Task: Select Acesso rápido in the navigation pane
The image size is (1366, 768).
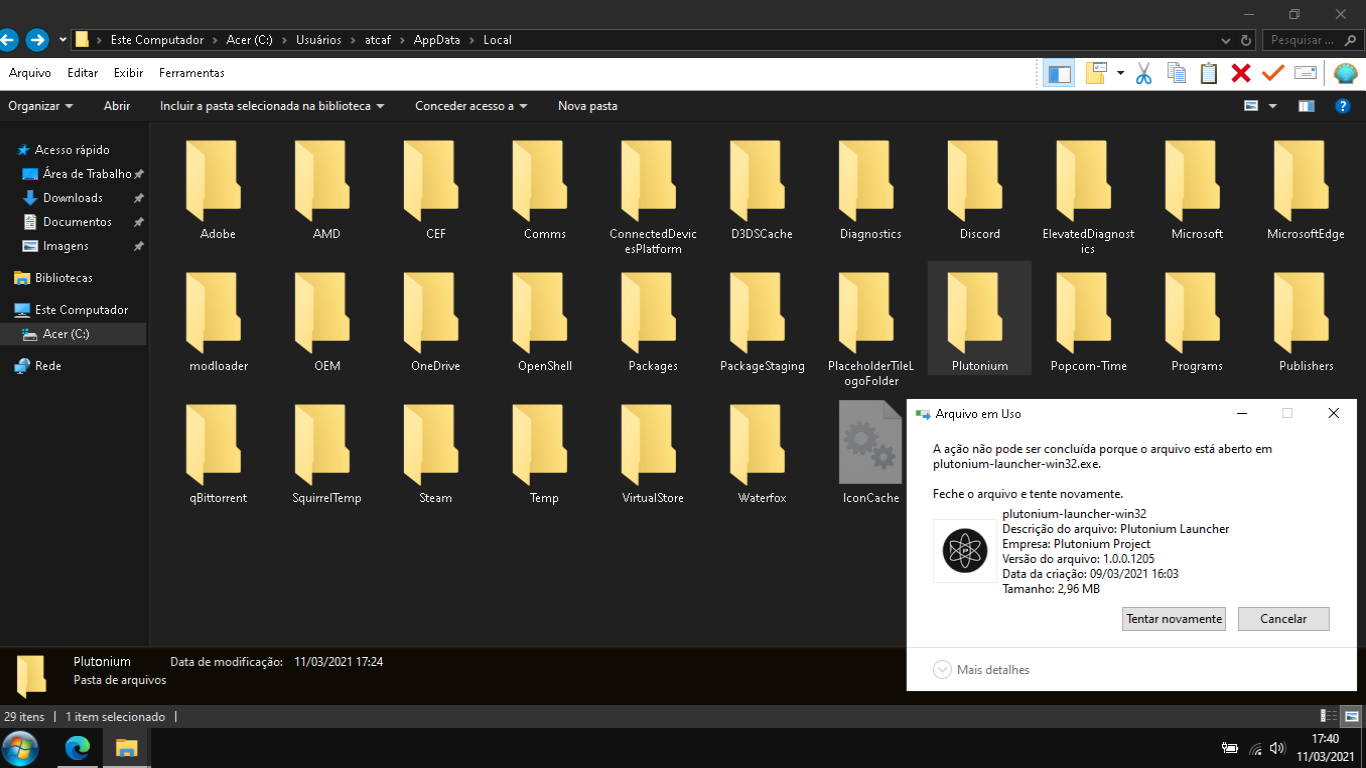Action: pyautogui.click(x=72, y=150)
